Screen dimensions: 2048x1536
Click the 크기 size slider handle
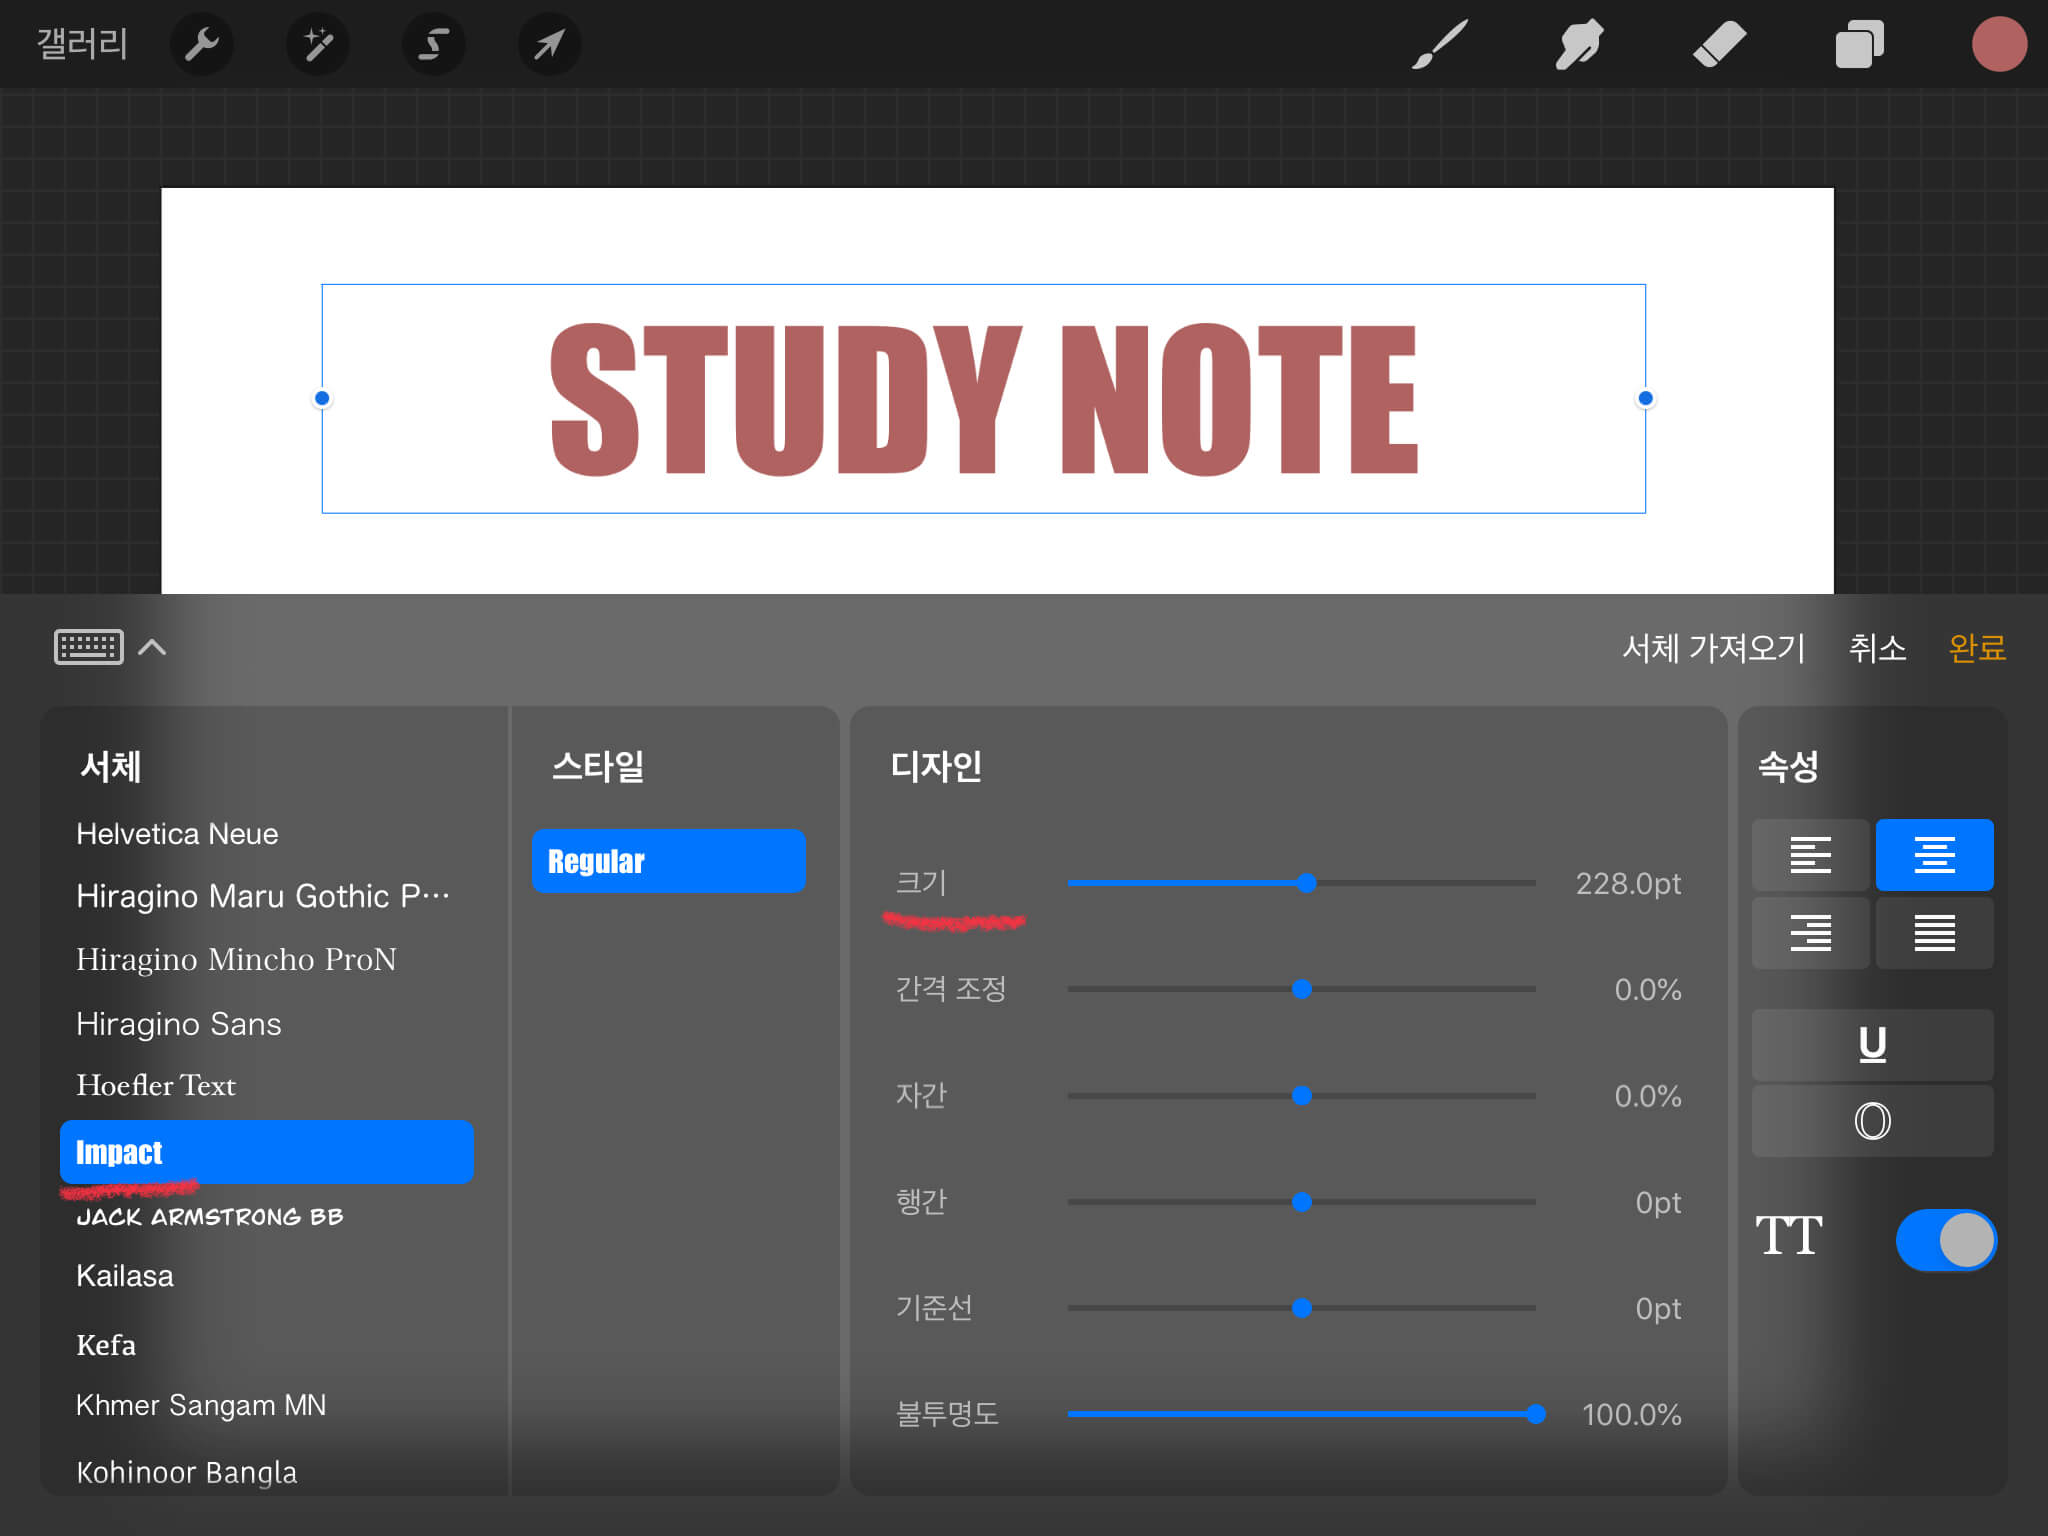tap(1306, 883)
